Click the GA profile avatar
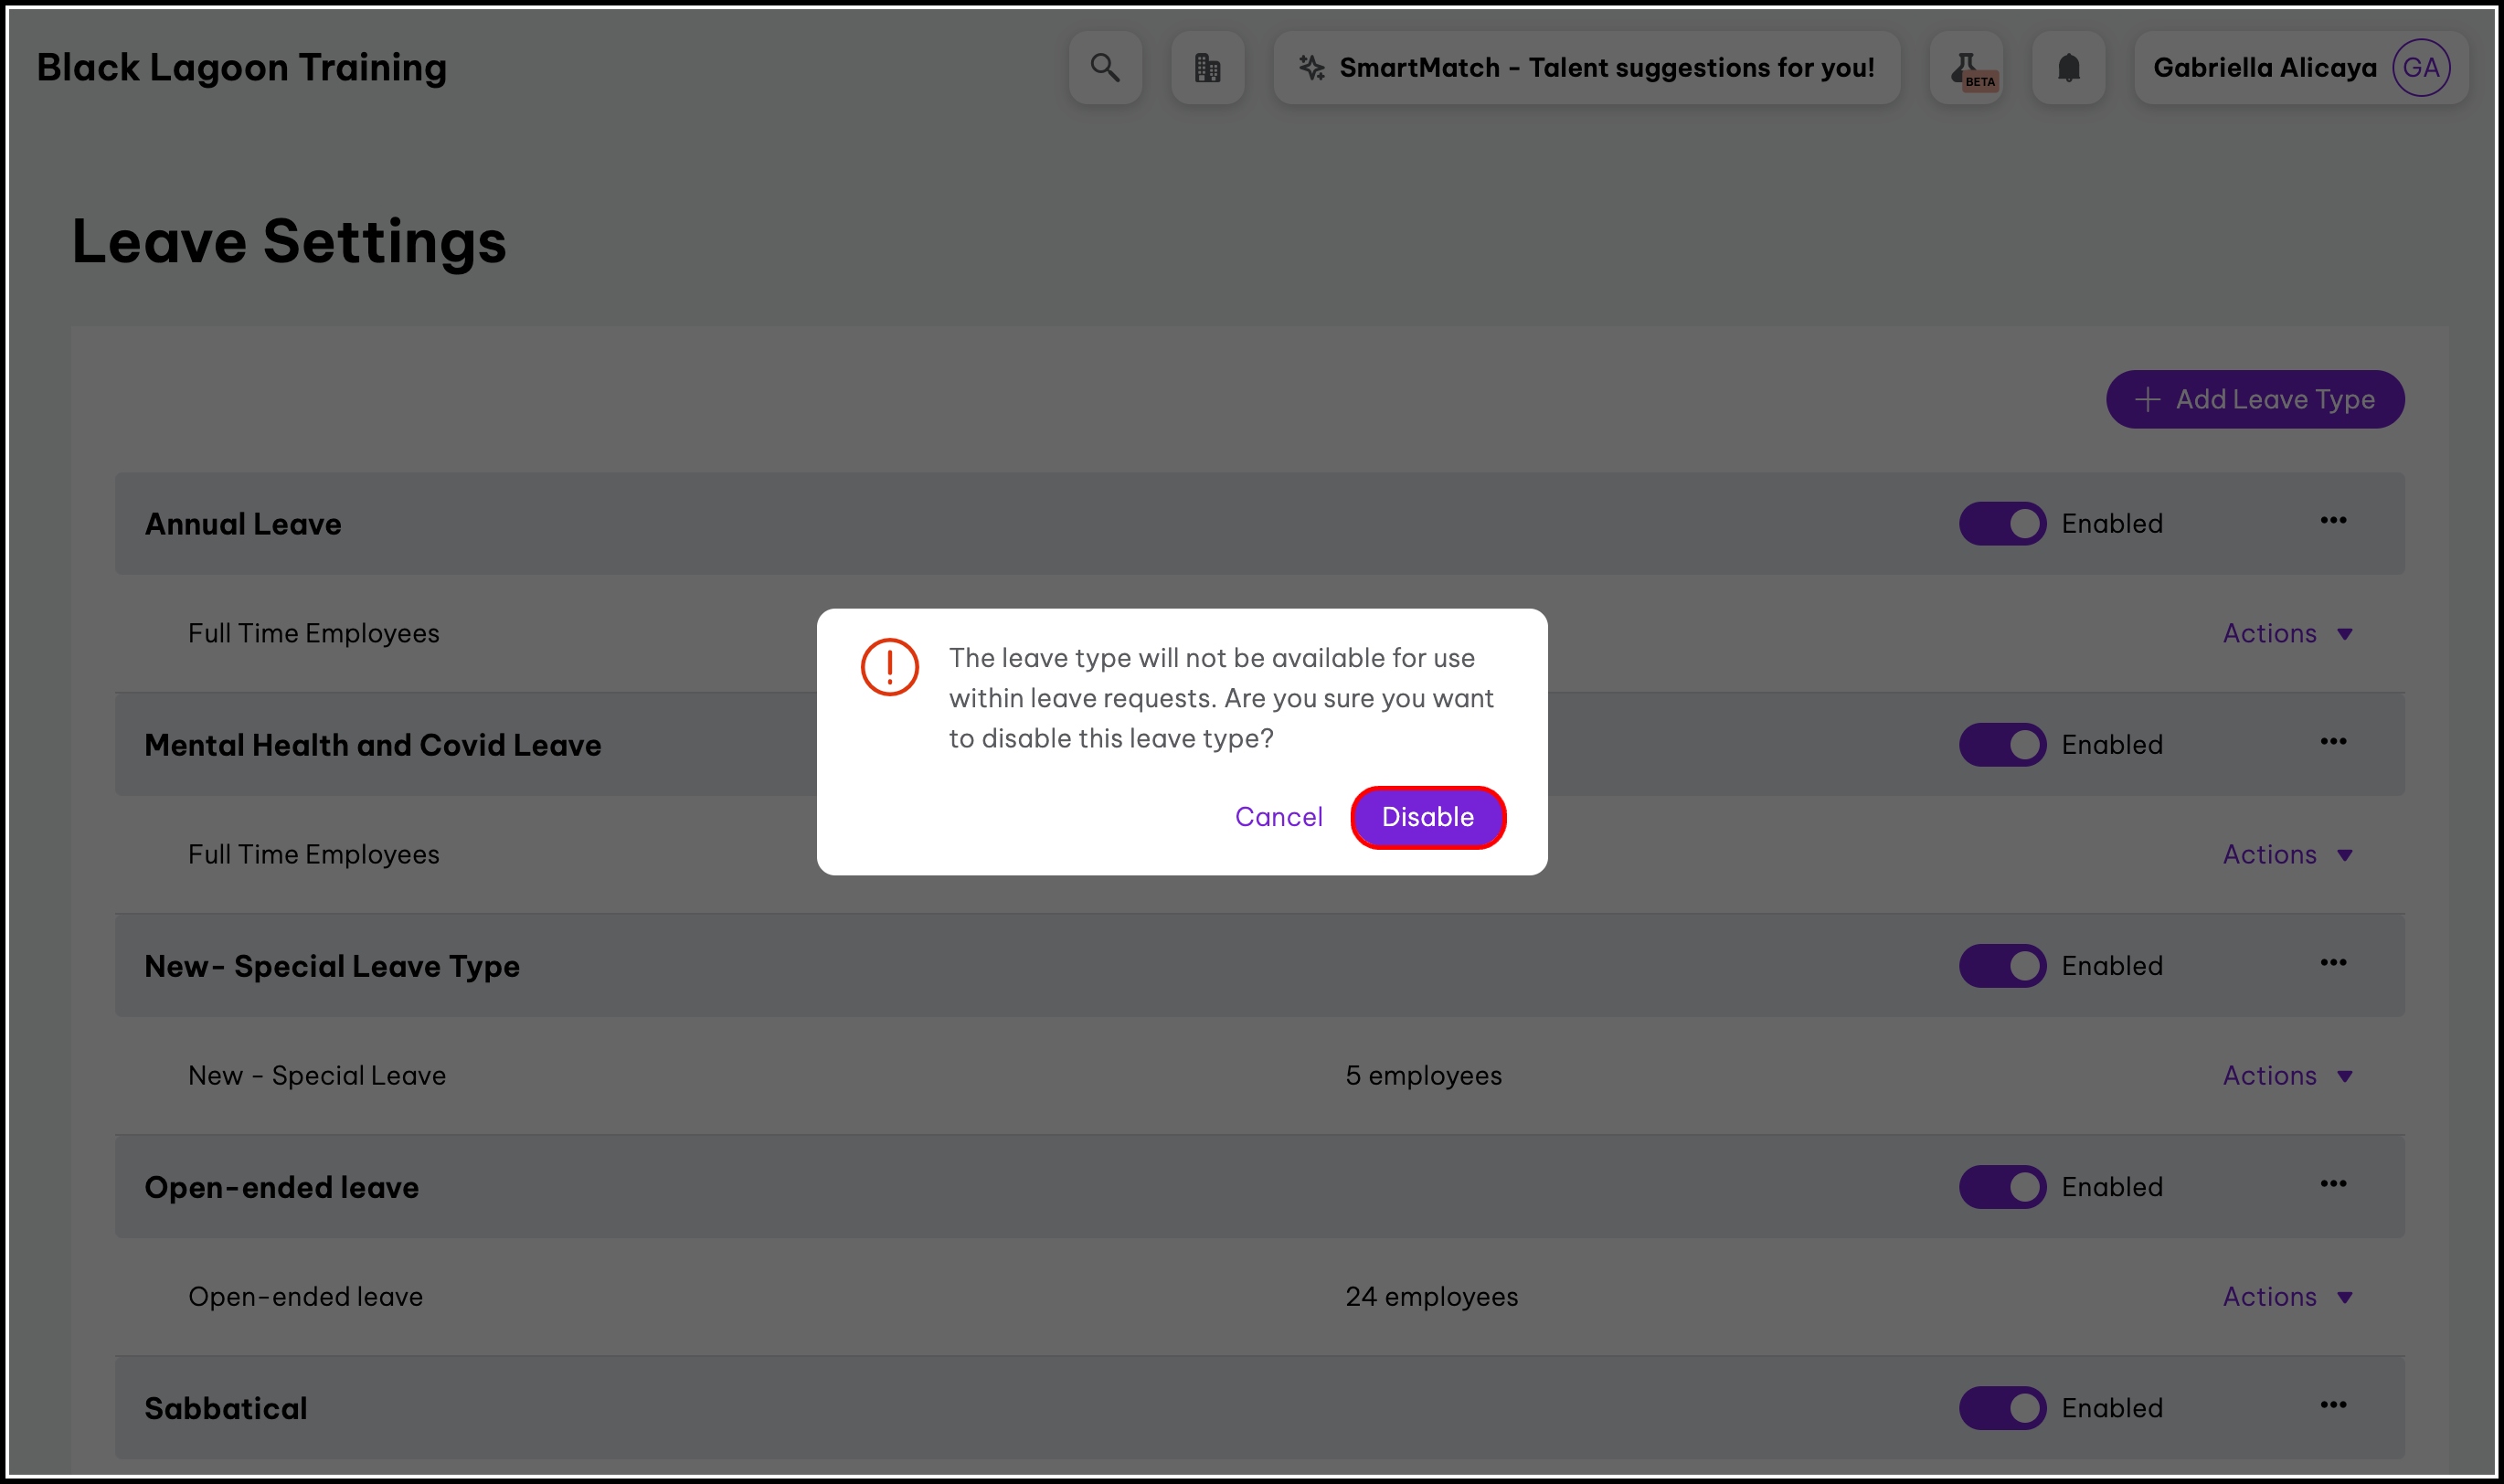Viewport: 2504px width, 1484px height. pos(2420,68)
